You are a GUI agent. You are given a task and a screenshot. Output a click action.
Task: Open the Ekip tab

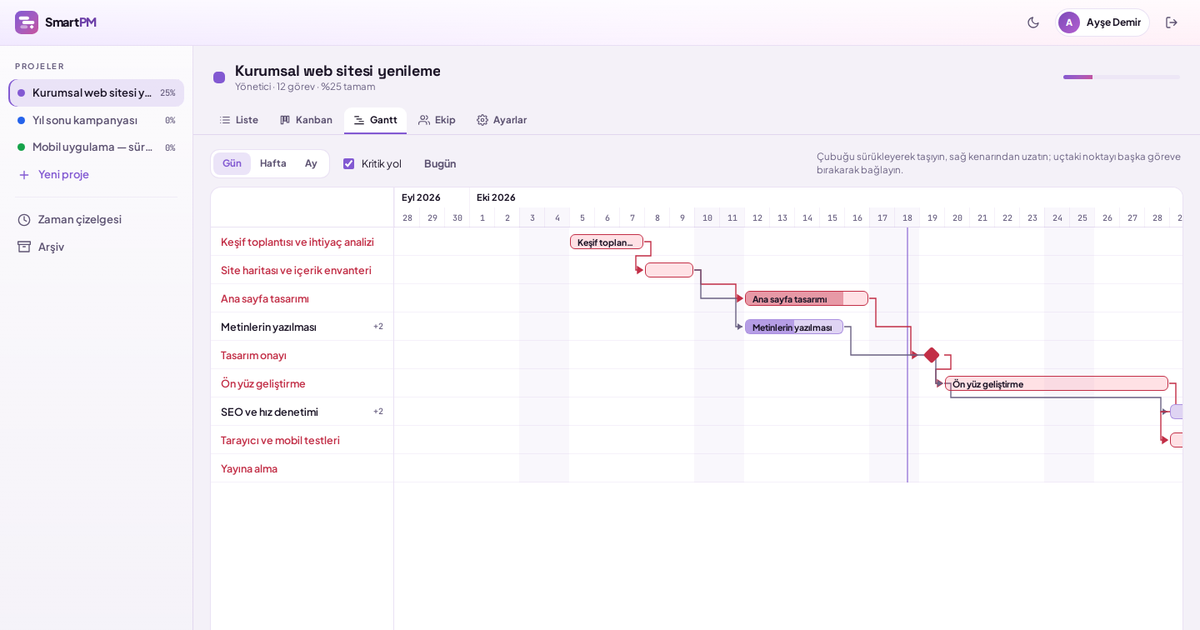[437, 120]
